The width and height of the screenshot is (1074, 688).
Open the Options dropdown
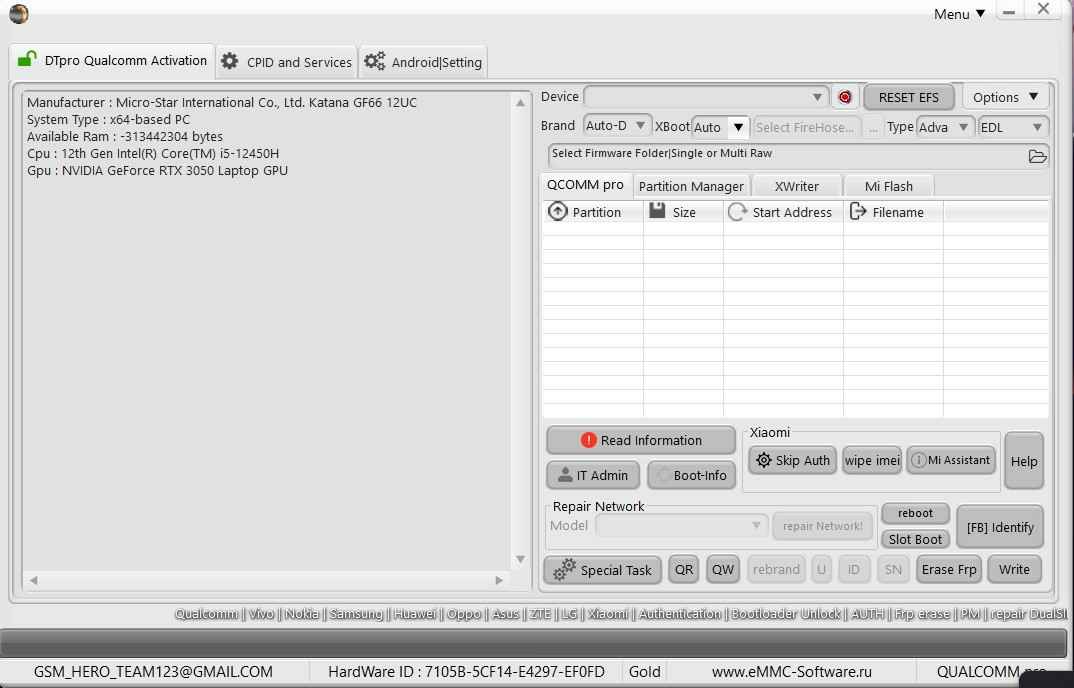[x=1005, y=97]
